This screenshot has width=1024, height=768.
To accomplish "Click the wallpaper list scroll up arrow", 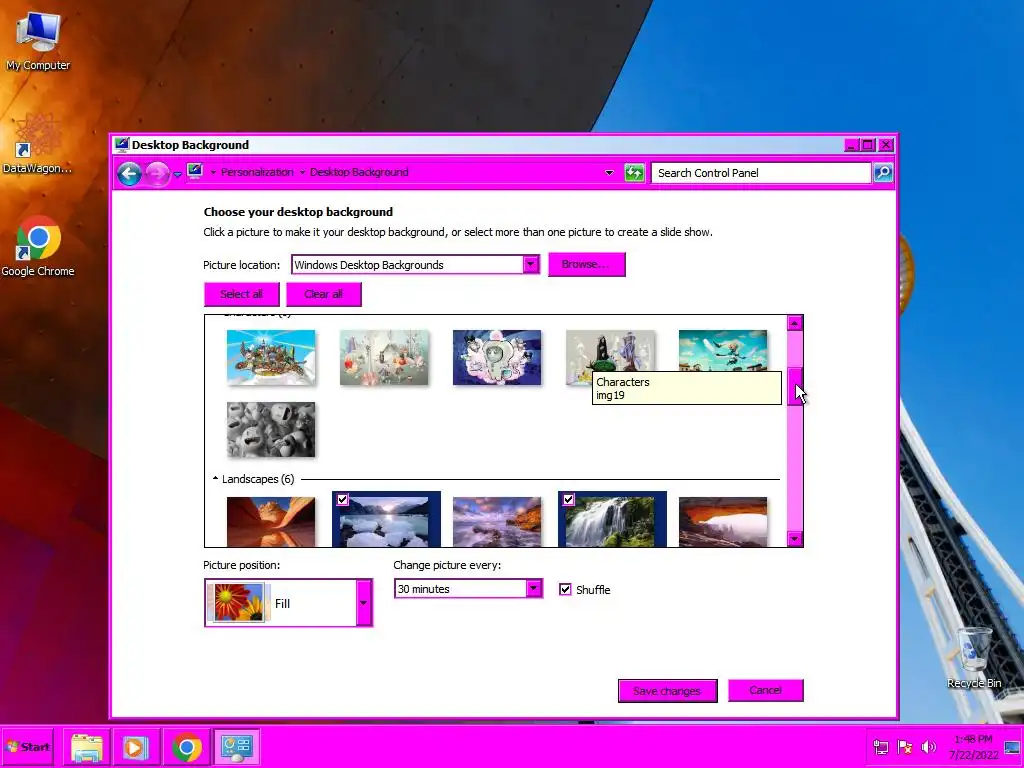I will click(x=795, y=323).
